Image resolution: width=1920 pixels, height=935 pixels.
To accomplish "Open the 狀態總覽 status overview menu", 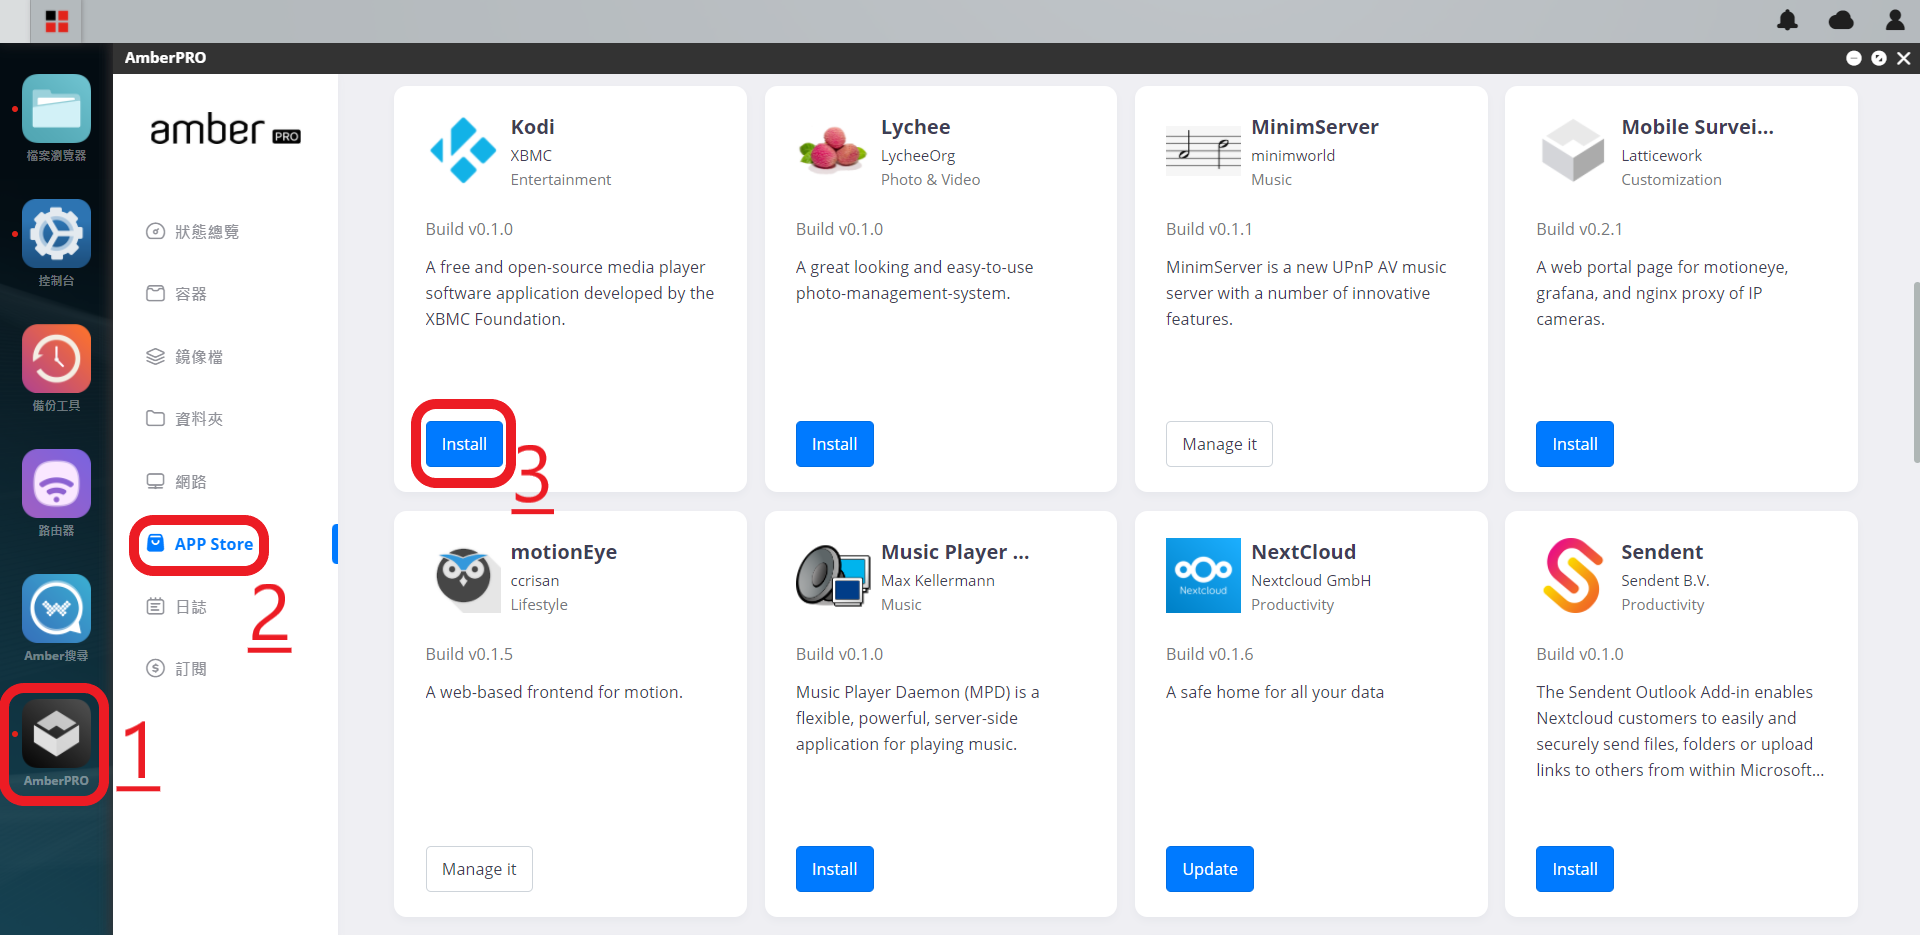I will click(x=193, y=232).
